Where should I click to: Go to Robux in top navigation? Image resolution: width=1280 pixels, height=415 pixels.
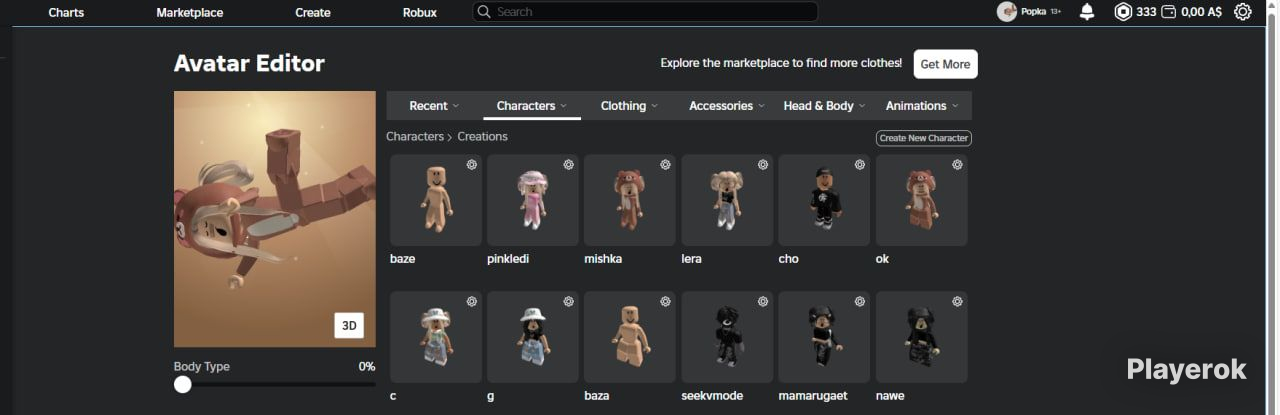[419, 12]
